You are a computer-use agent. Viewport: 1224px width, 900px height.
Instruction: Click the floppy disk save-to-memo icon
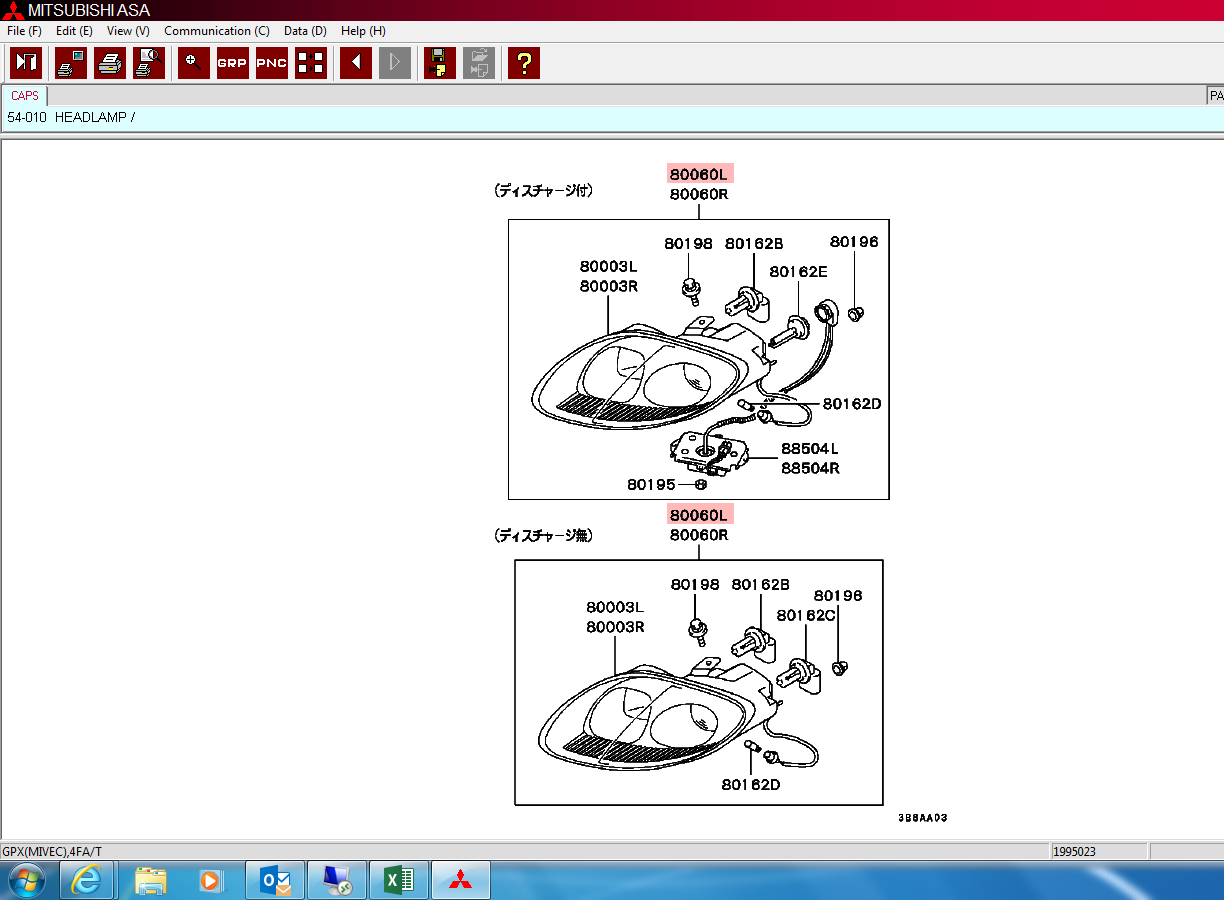tap(440, 63)
